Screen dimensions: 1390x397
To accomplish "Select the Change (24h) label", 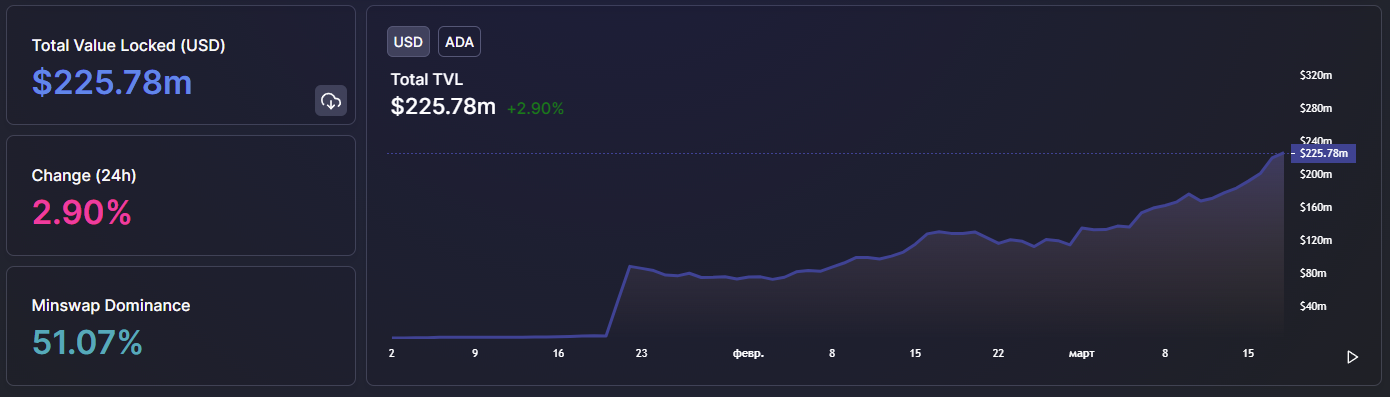I will 84,175.
